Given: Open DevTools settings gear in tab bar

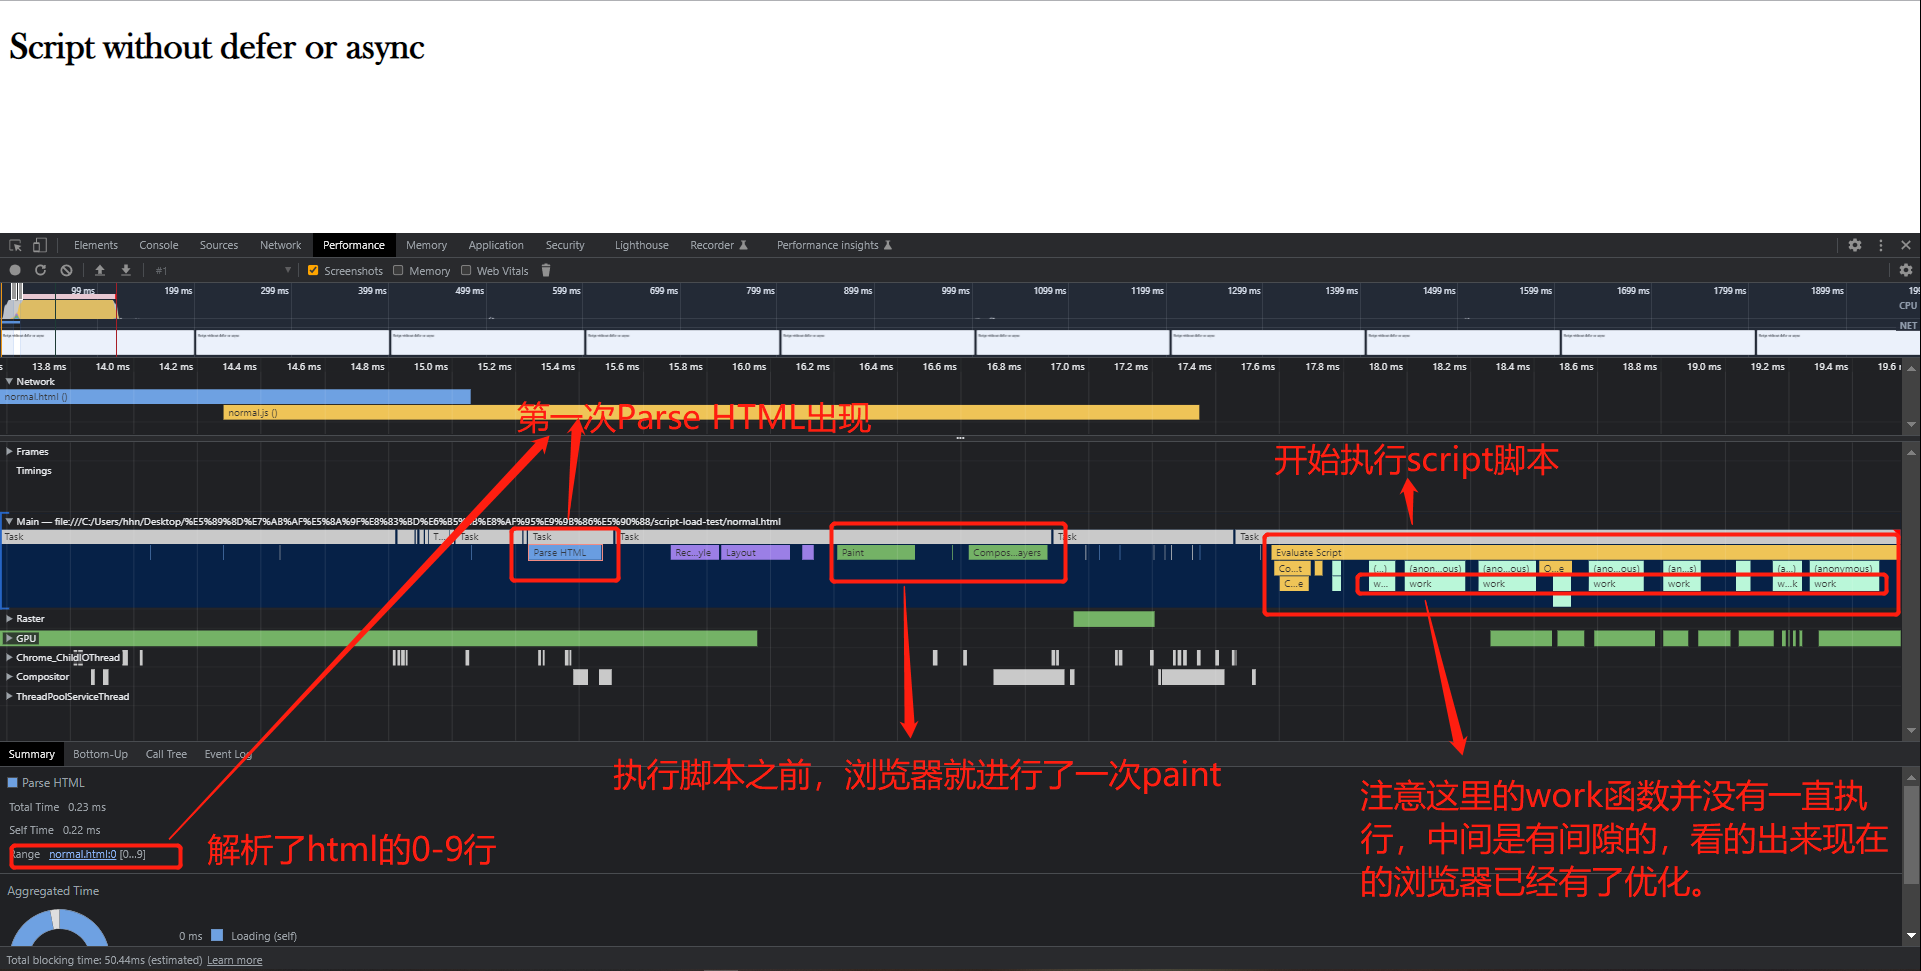Looking at the screenshot, I should (x=1855, y=245).
